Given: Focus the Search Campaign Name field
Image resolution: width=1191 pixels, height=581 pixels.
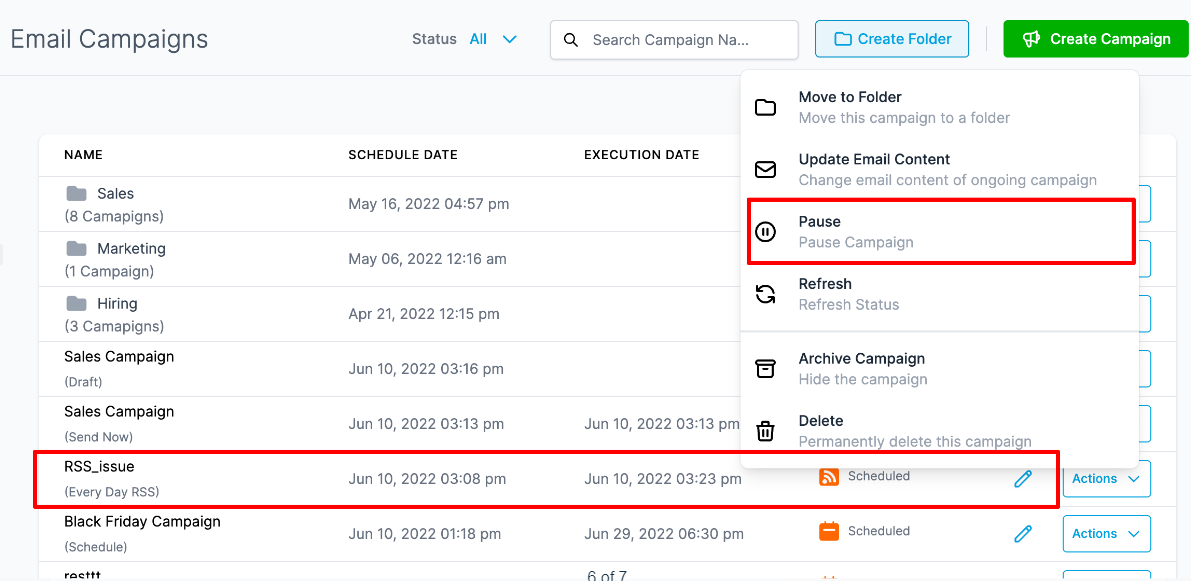Looking at the screenshot, I should click(674, 39).
